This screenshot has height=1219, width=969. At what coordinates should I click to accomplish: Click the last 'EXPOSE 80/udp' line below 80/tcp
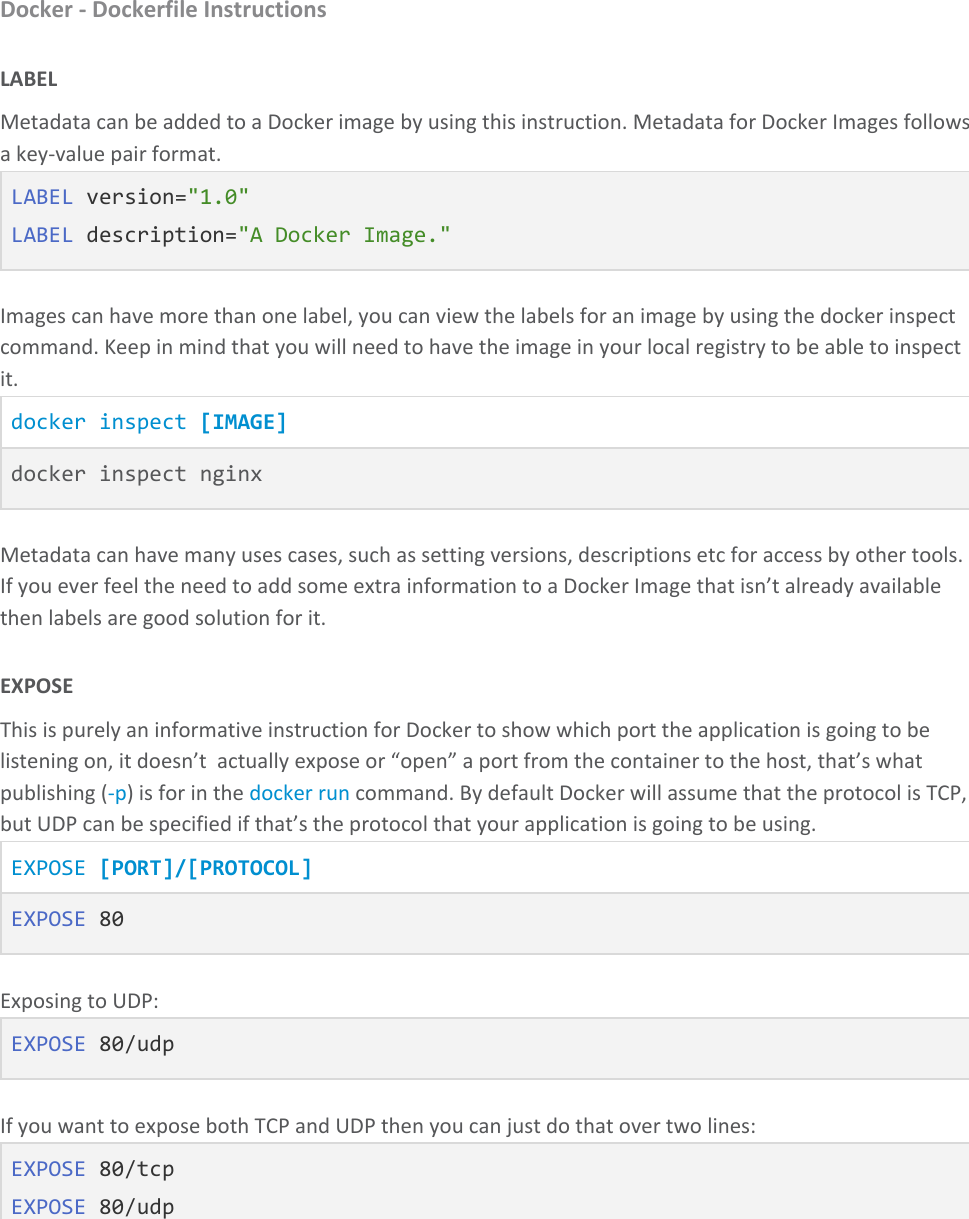click(93, 1207)
